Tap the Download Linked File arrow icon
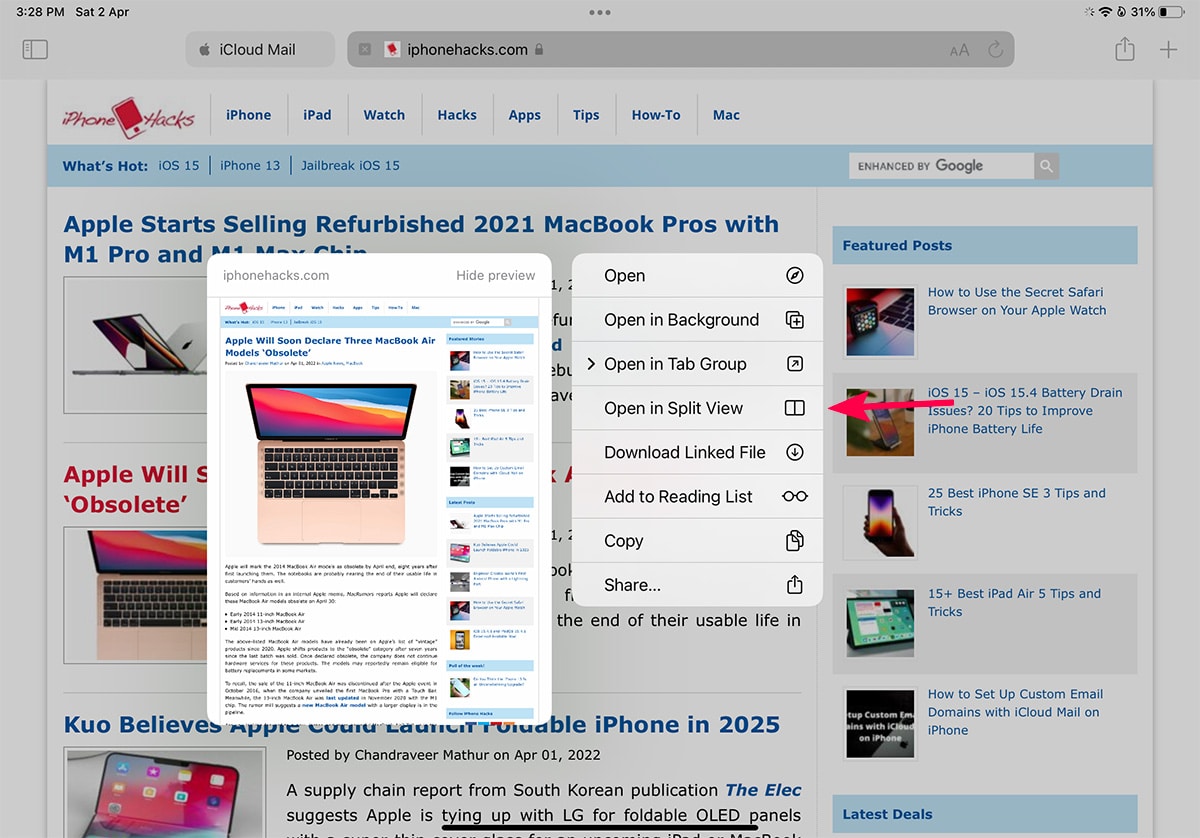Screen dimensions: 1200x838 (x=794, y=452)
